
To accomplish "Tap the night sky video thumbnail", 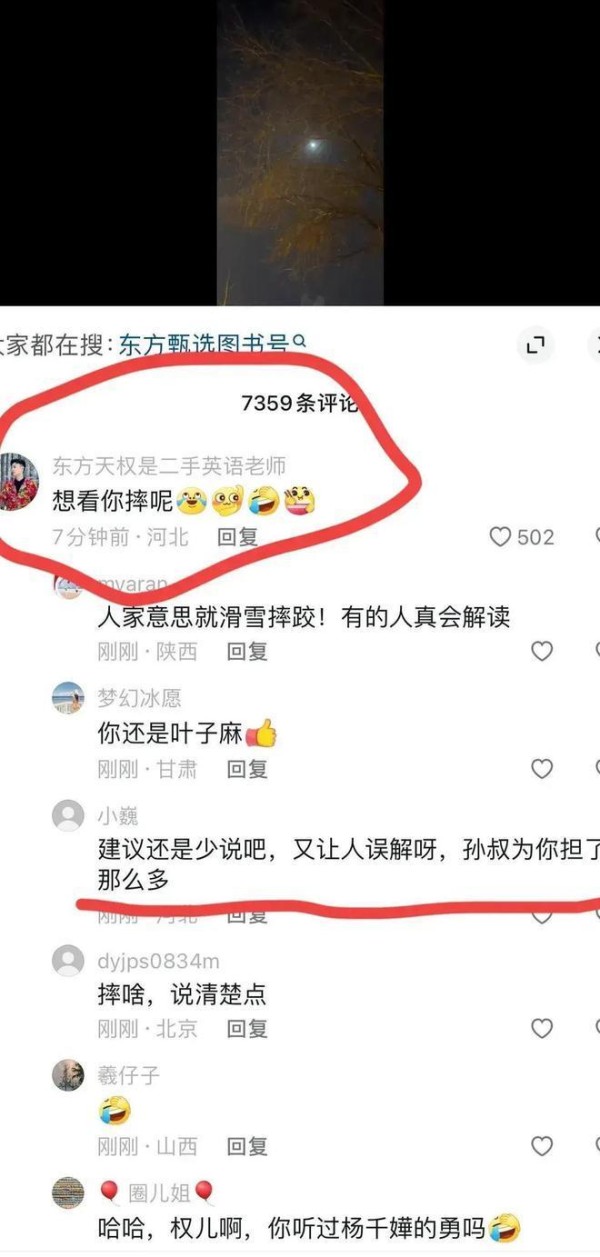I will click(300, 152).
